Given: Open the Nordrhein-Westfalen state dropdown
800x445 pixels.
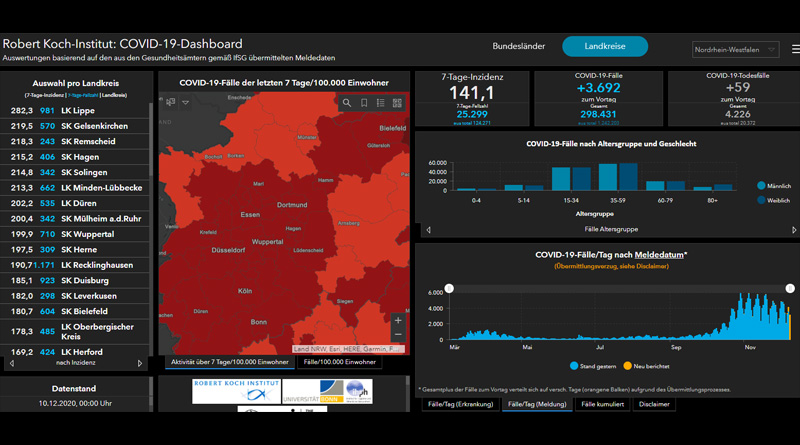Looking at the screenshot, I should click(x=735, y=50).
